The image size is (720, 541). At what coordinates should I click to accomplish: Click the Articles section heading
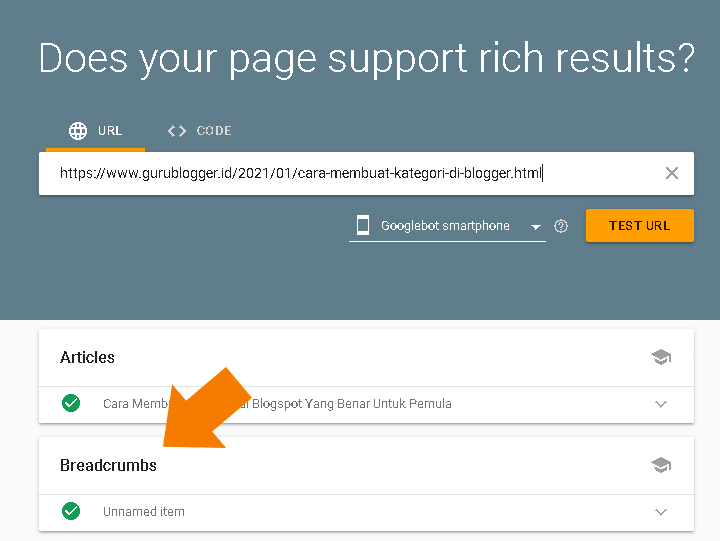pyautogui.click(x=87, y=357)
